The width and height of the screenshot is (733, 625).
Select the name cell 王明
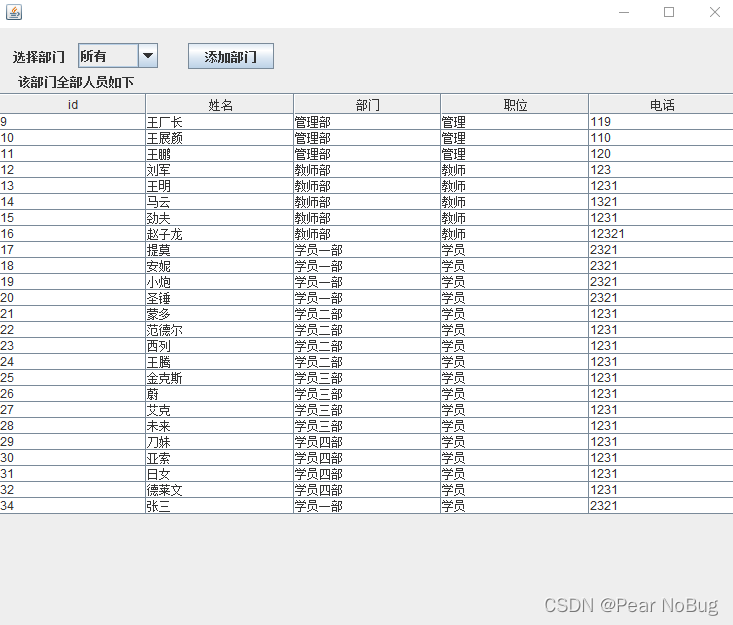(x=220, y=186)
